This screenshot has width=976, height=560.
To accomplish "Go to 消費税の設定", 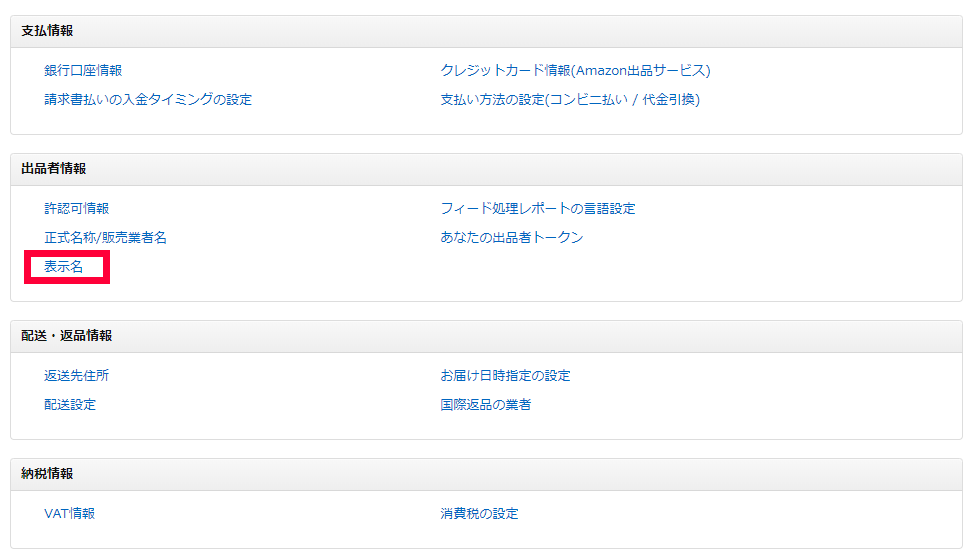I will [479, 513].
